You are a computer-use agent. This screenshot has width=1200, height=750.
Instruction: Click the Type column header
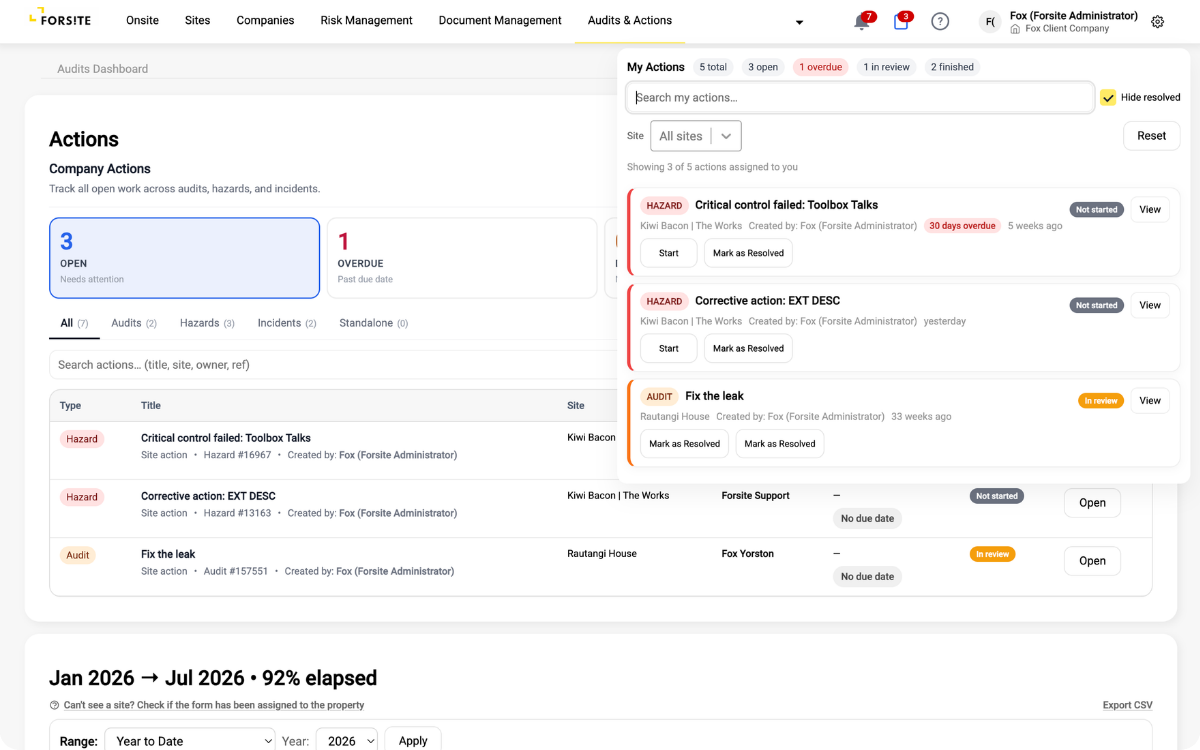click(x=71, y=406)
